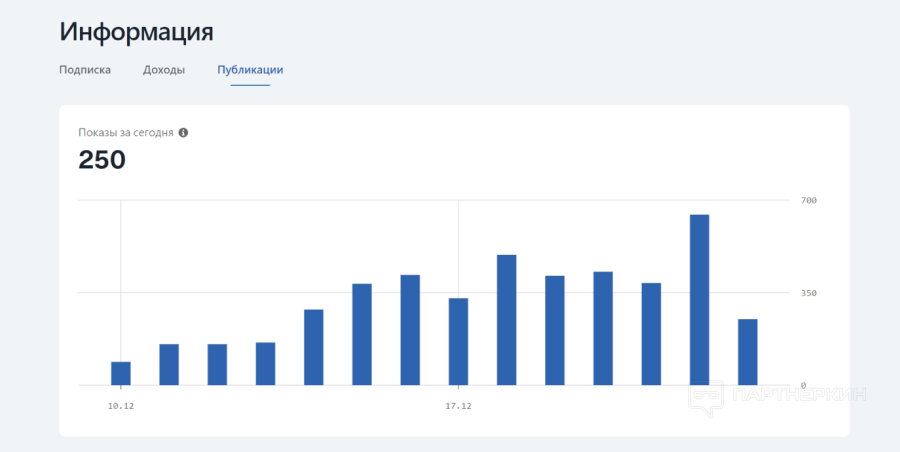Click the tallest bar in the chart
900x452 pixels.
click(x=699, y=300)
